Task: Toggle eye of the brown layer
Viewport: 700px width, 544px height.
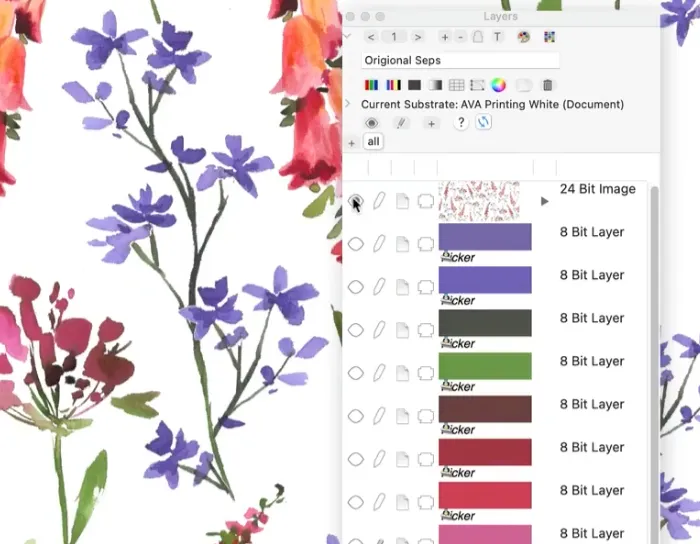Action: (356, 416)
